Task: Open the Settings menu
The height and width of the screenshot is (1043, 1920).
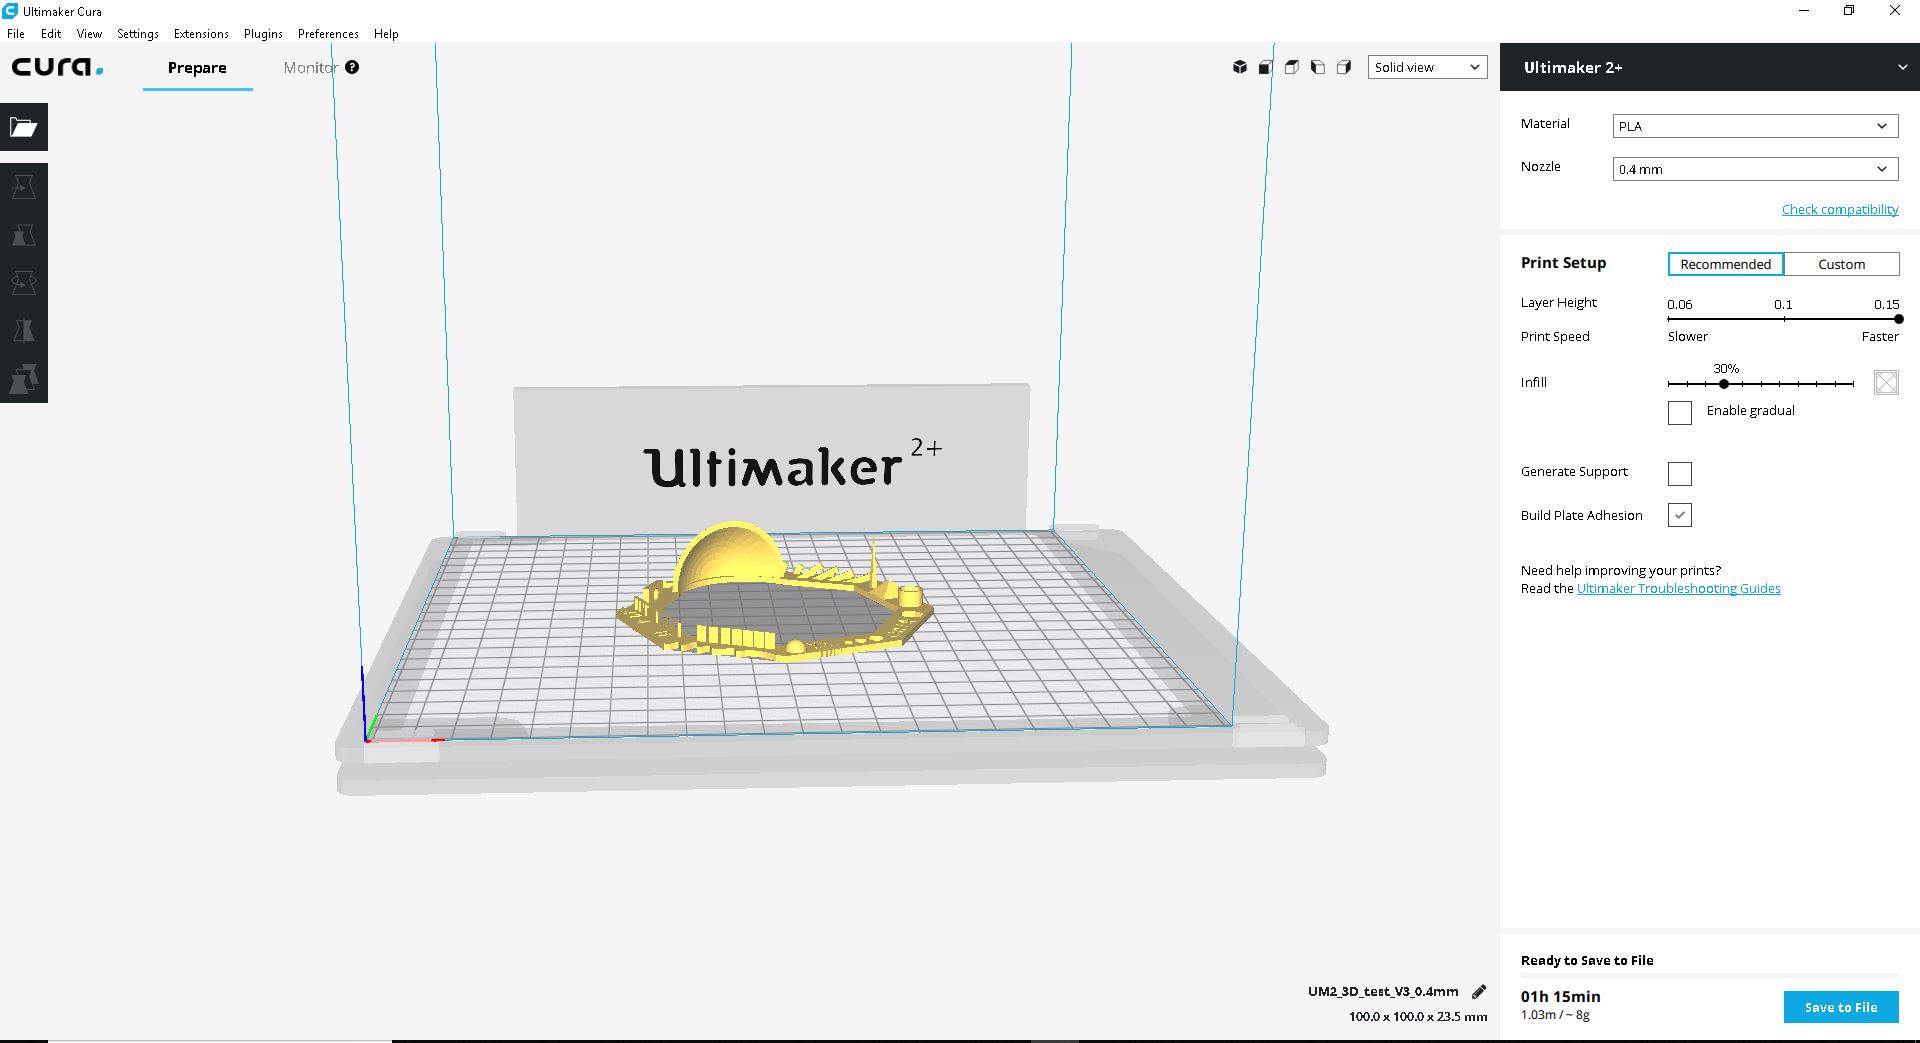Action: (138, 33)
